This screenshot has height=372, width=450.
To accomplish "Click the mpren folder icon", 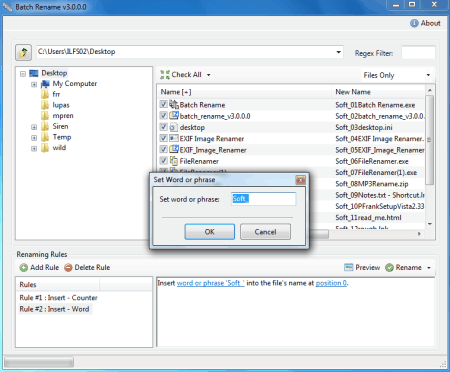I will coord(45,116).
